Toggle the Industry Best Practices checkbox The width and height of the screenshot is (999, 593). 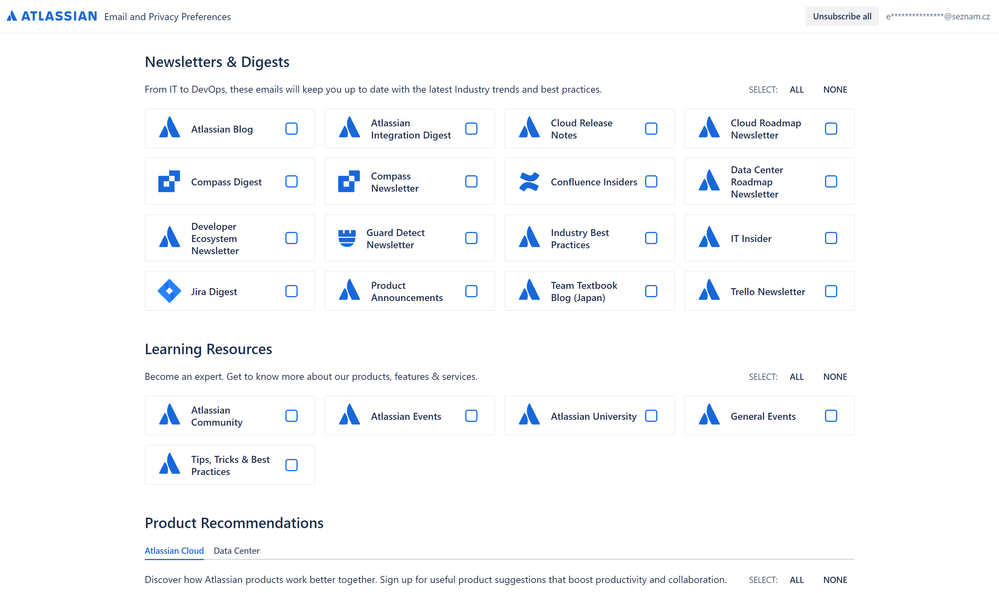pyautogui.click(x=650, y=238)
